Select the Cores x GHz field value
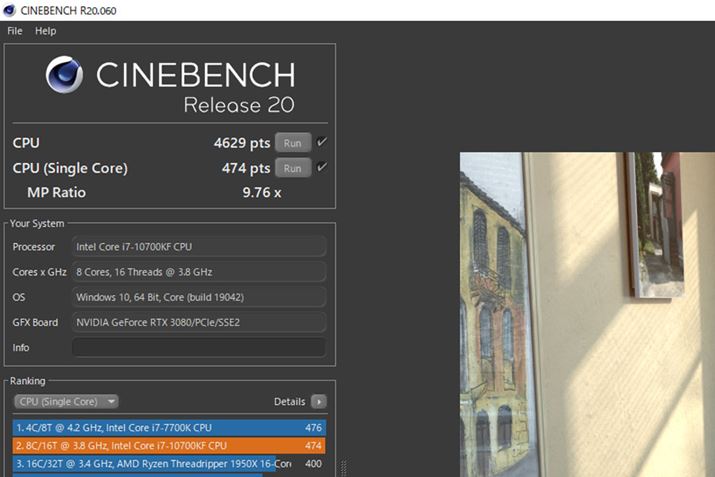The width and height of the screenshot is (715, 477). tap(199, 272)
